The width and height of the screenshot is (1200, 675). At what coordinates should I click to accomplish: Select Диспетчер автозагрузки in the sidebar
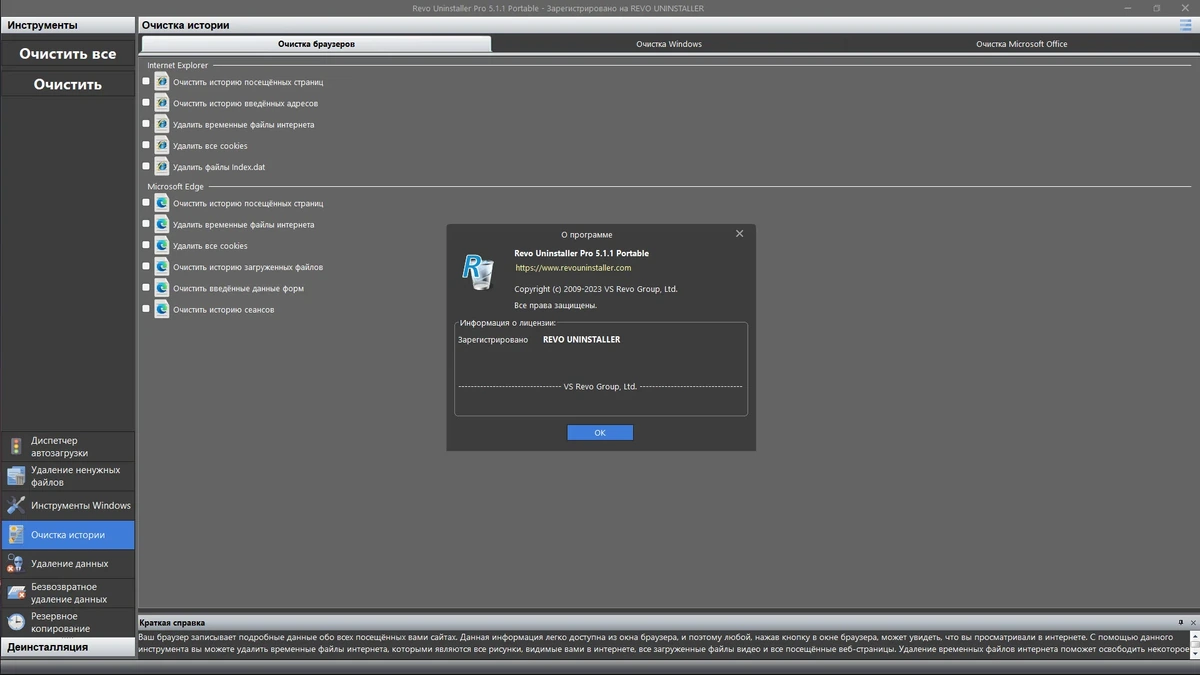[68, 447]
